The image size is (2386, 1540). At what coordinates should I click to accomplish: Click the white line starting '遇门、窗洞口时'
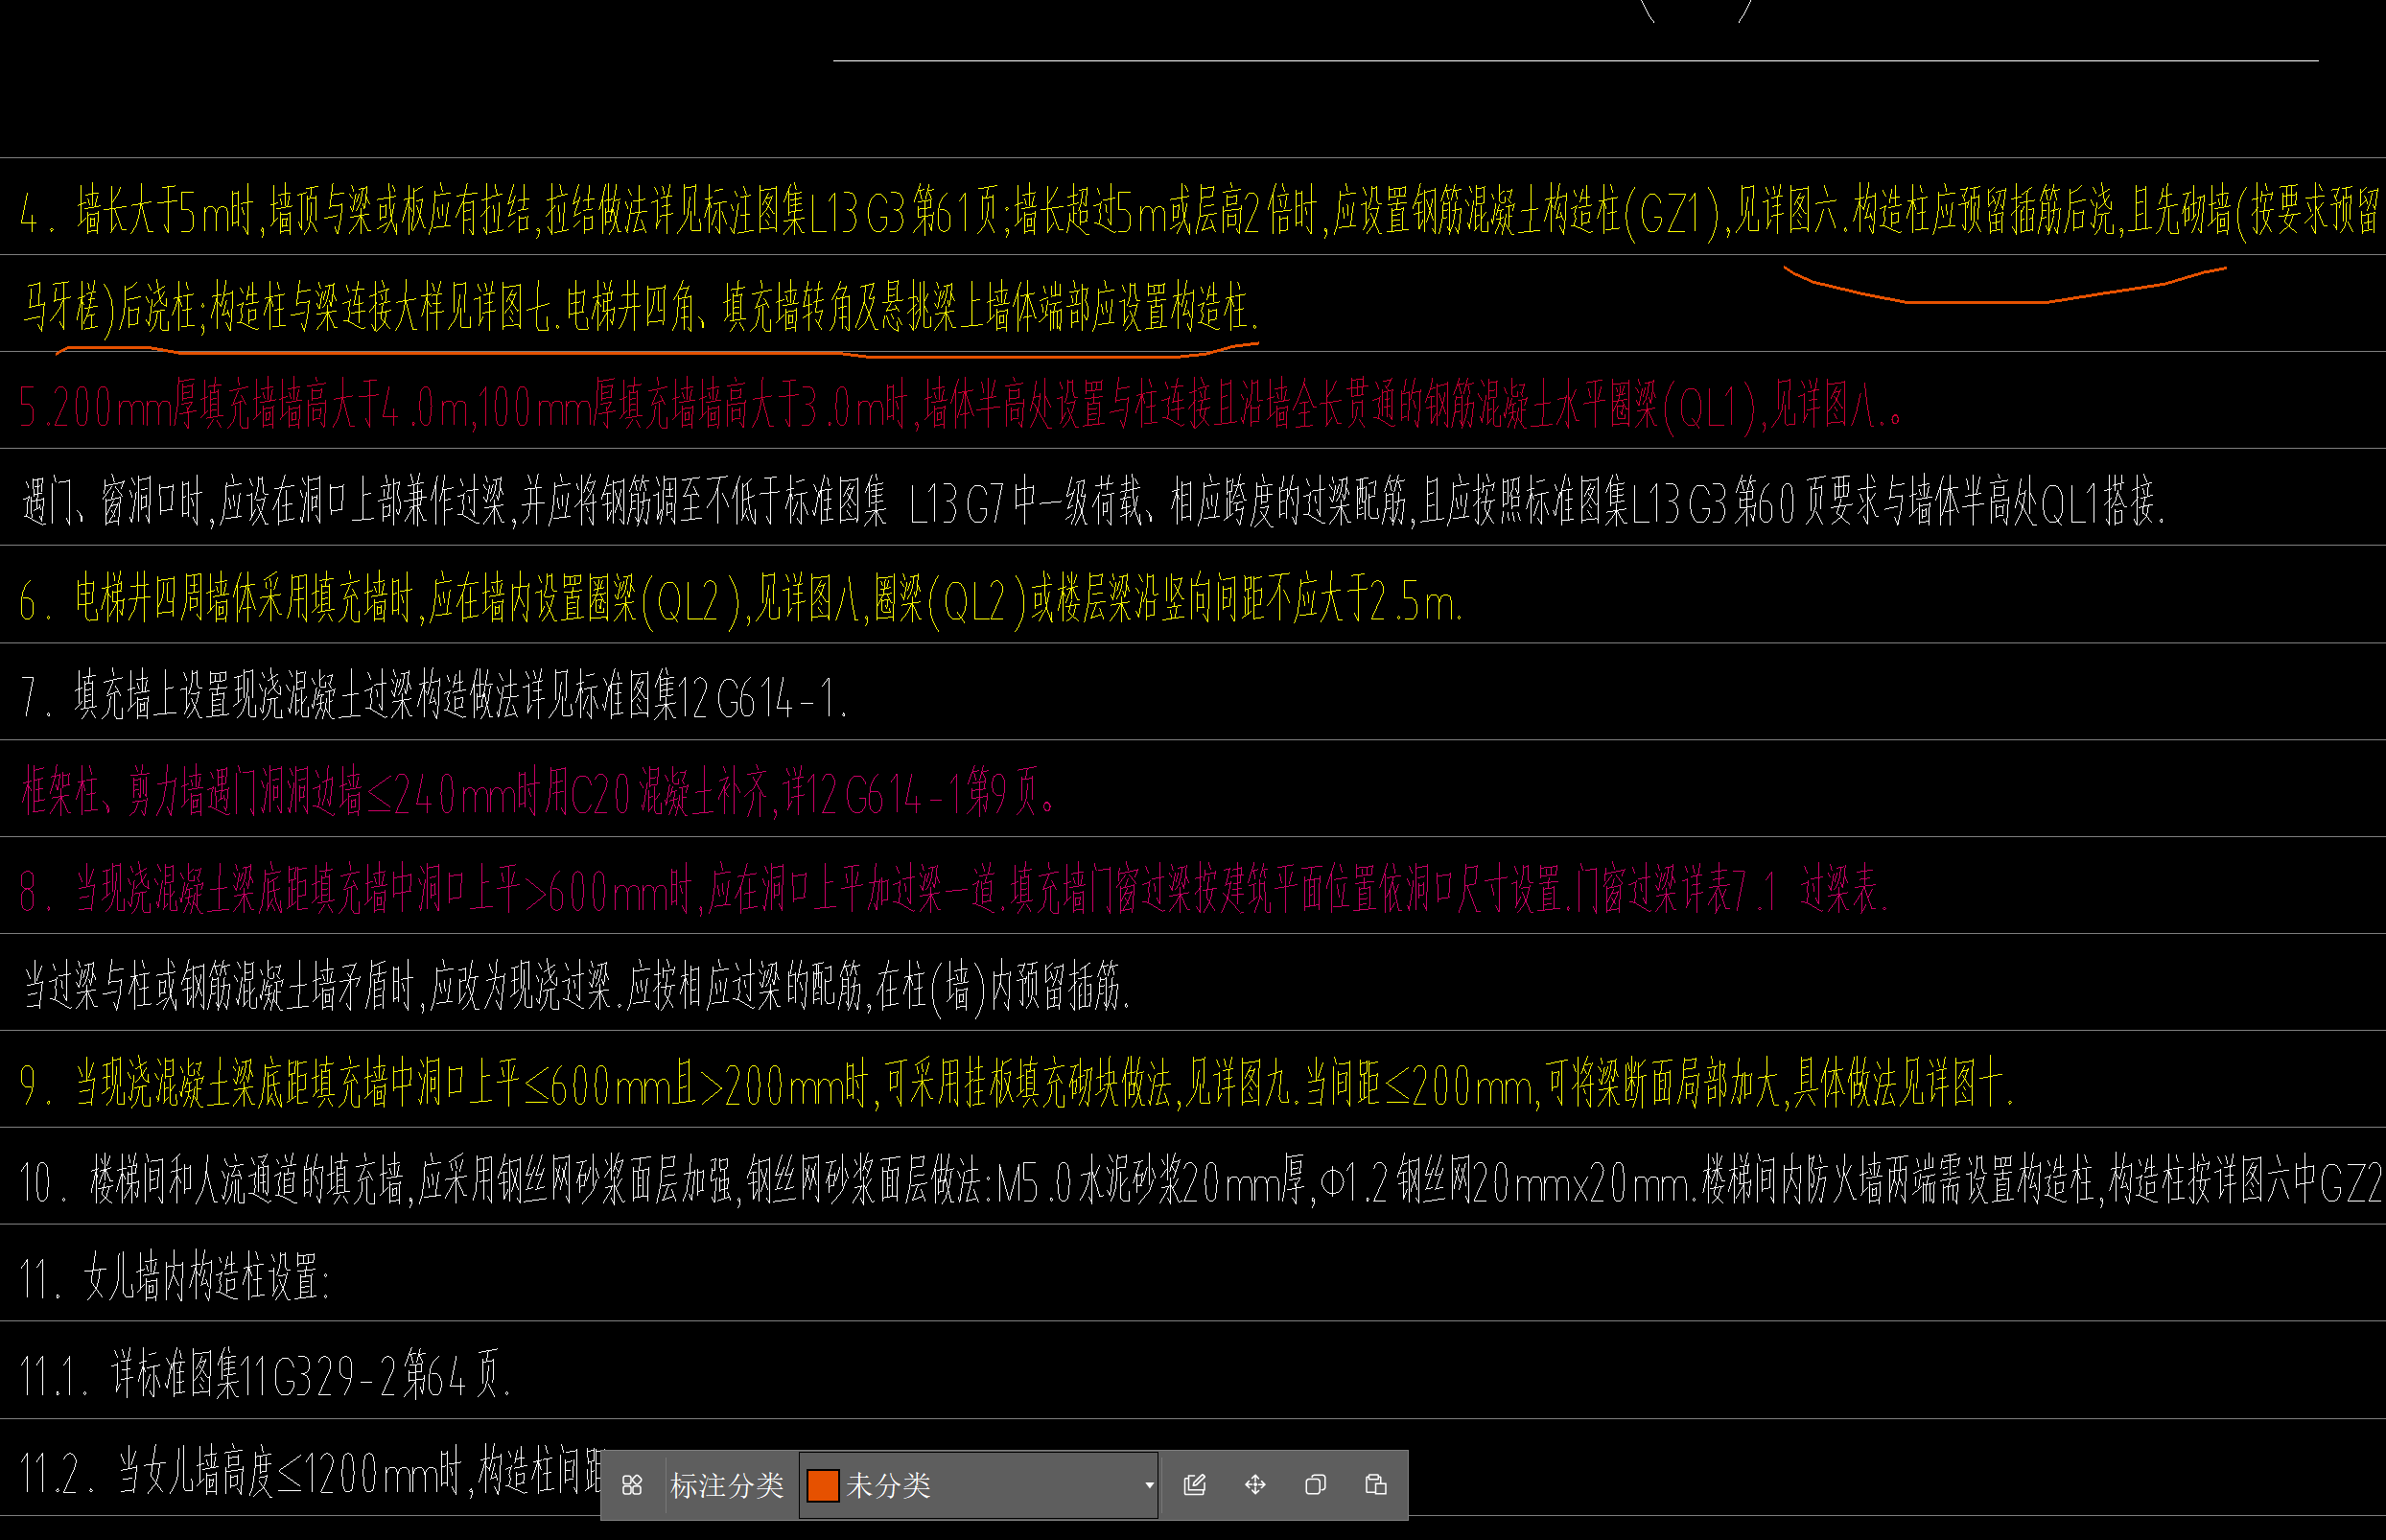tap(1093, 502)
